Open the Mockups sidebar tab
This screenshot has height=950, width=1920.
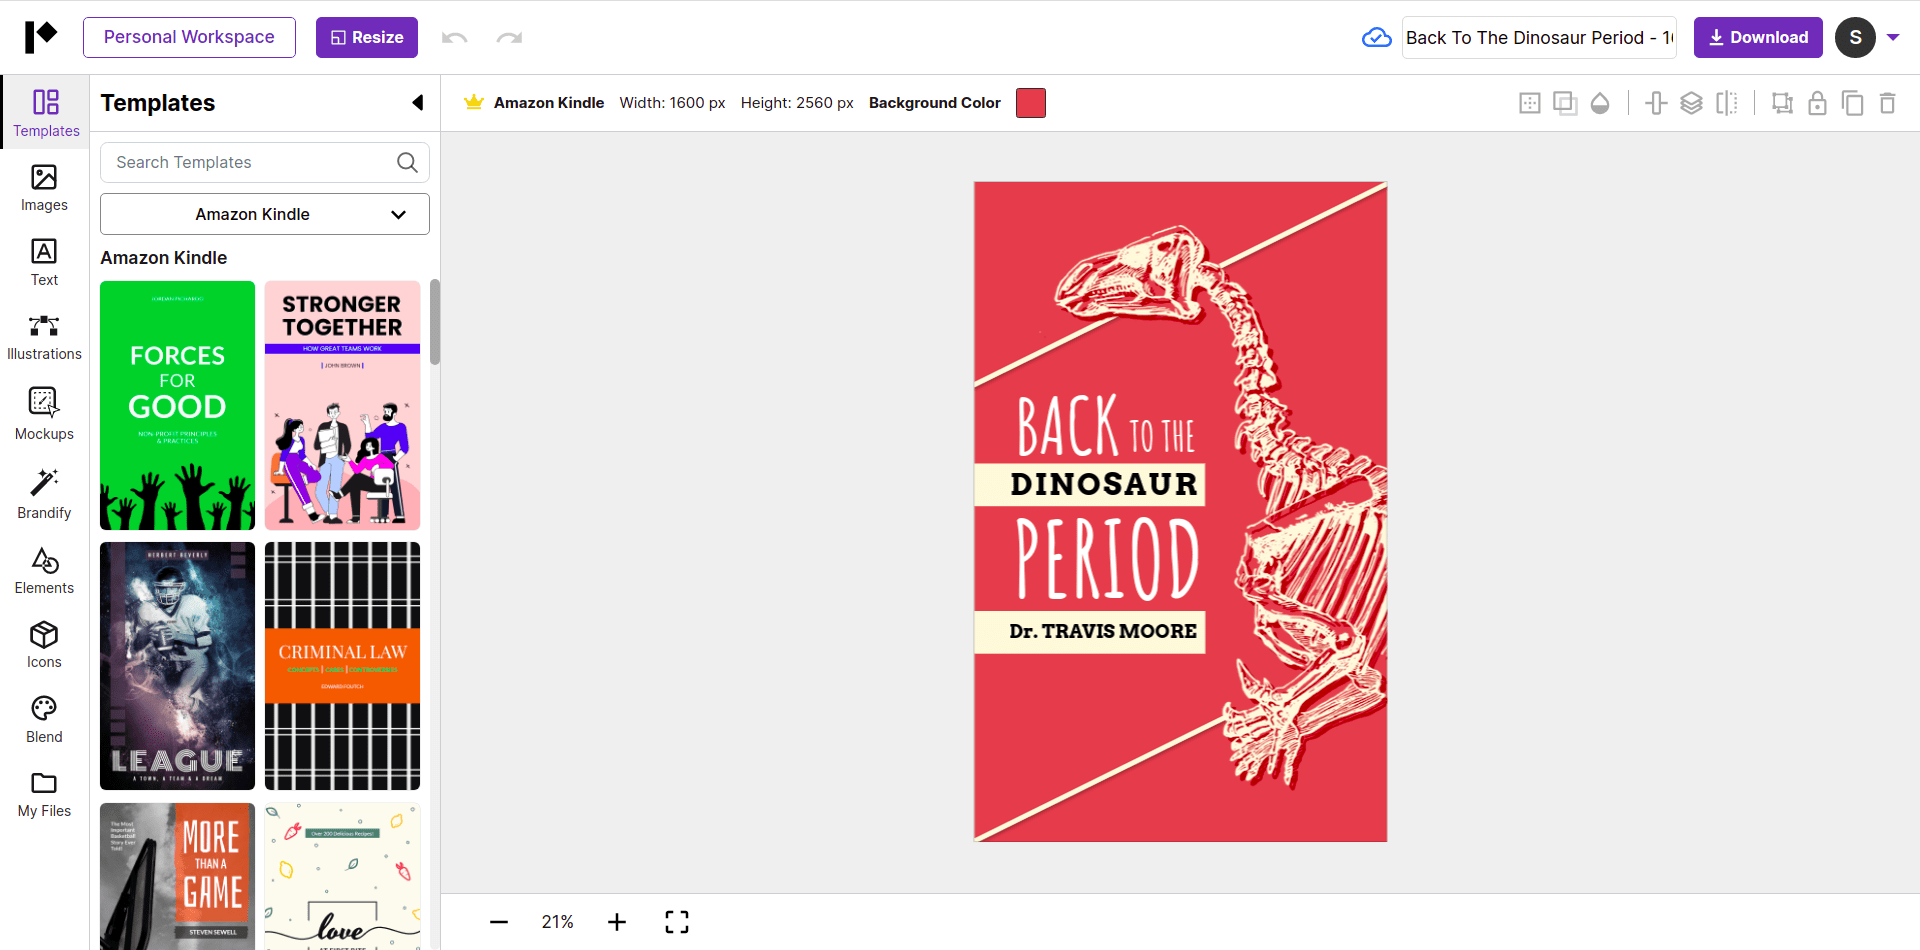coord(45,413)
